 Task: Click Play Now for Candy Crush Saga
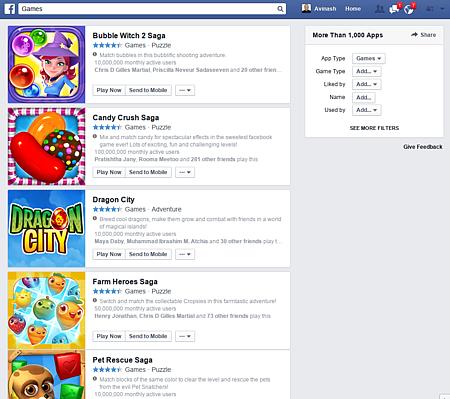pyautogui.click(x=109, y=172)
